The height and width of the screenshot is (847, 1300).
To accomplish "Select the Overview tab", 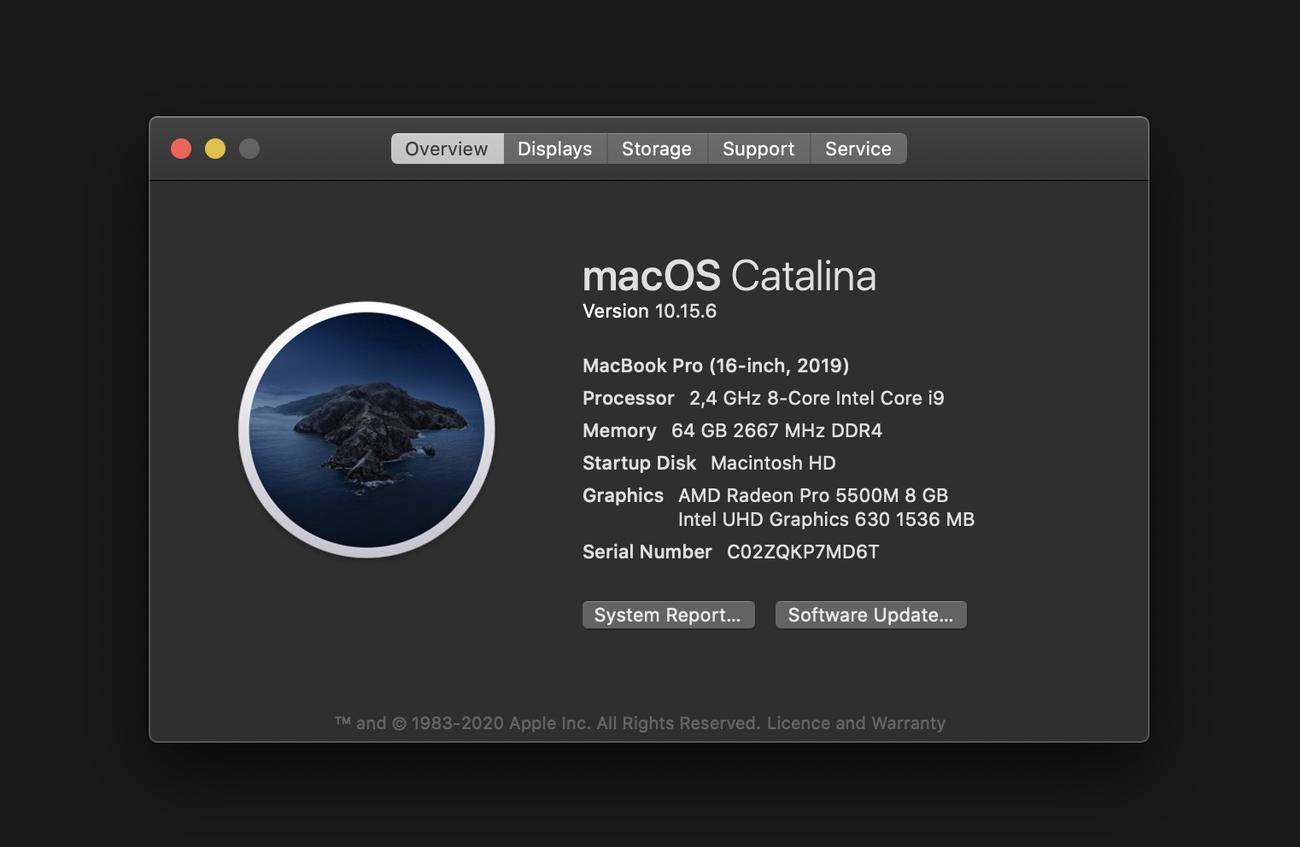I will [446, 149].
